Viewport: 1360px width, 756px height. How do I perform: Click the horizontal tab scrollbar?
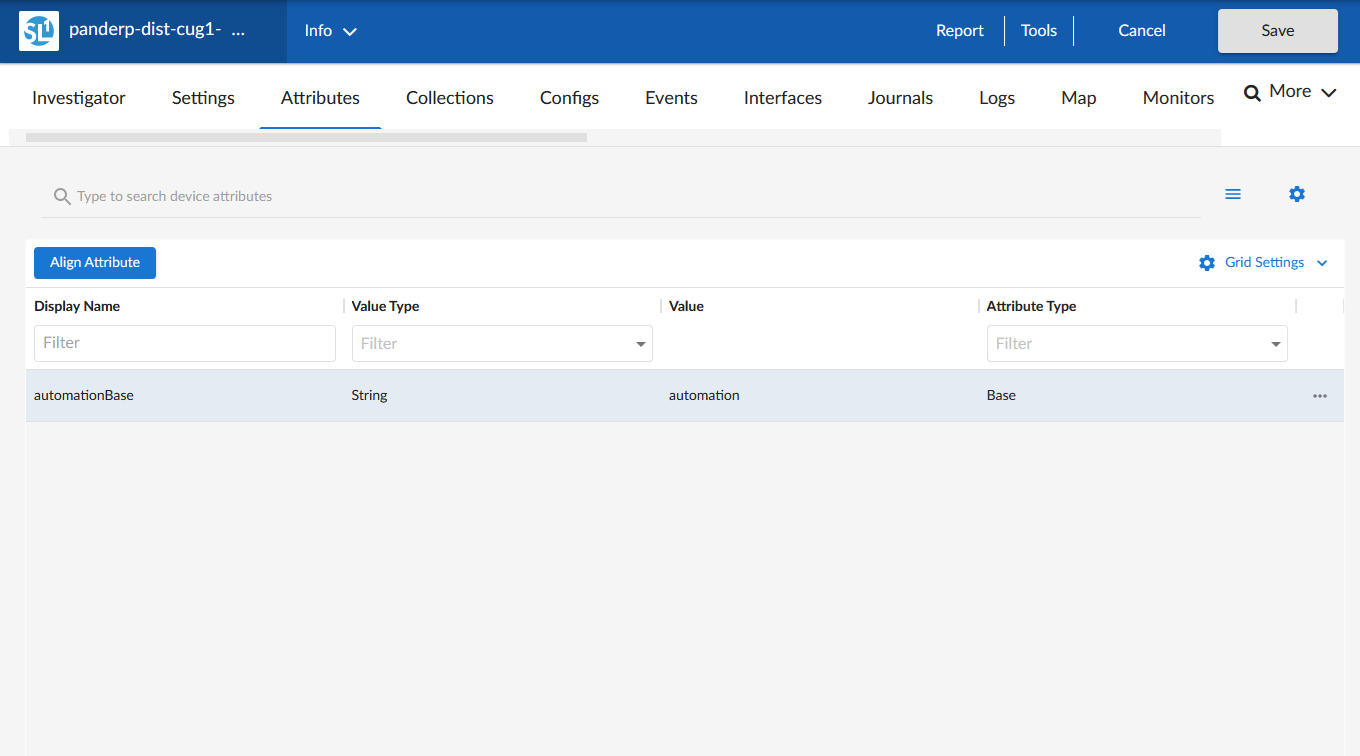pyautogui.click(x=306, y=137)
